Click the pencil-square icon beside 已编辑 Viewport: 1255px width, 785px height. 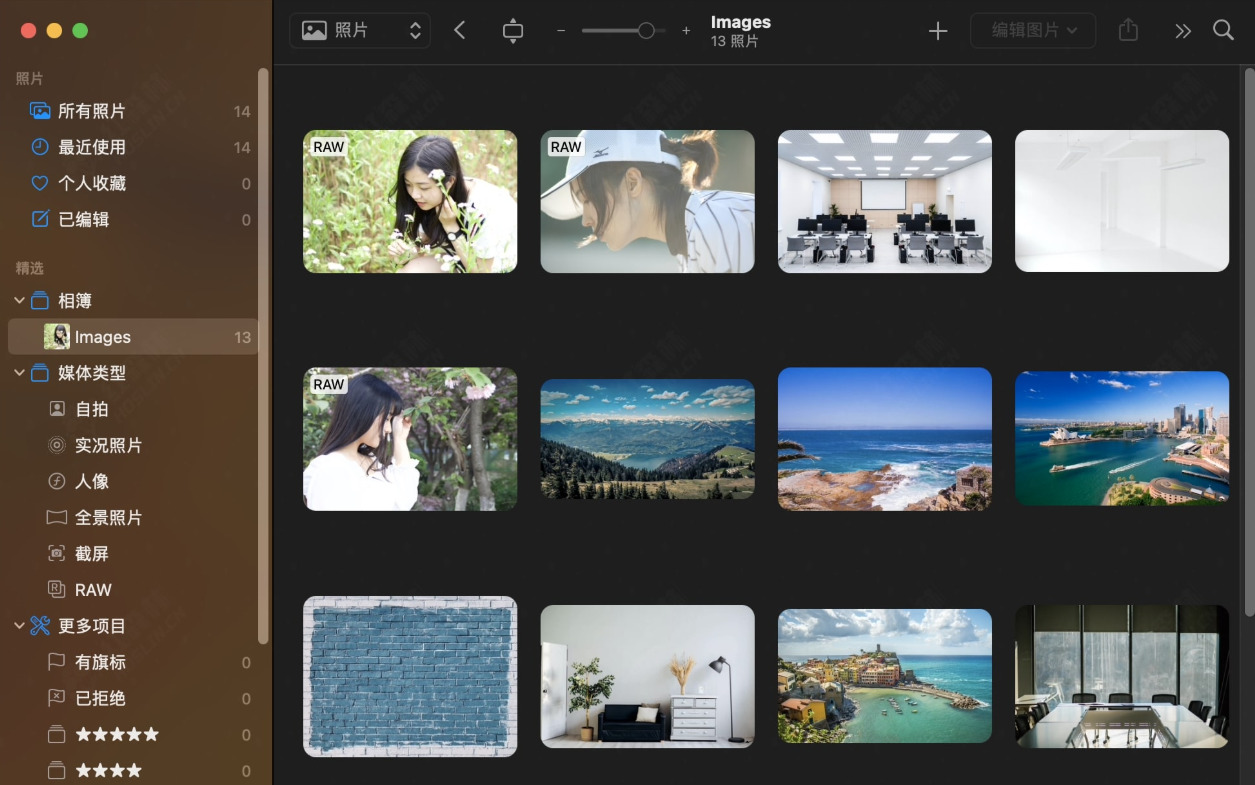point(40,219)
